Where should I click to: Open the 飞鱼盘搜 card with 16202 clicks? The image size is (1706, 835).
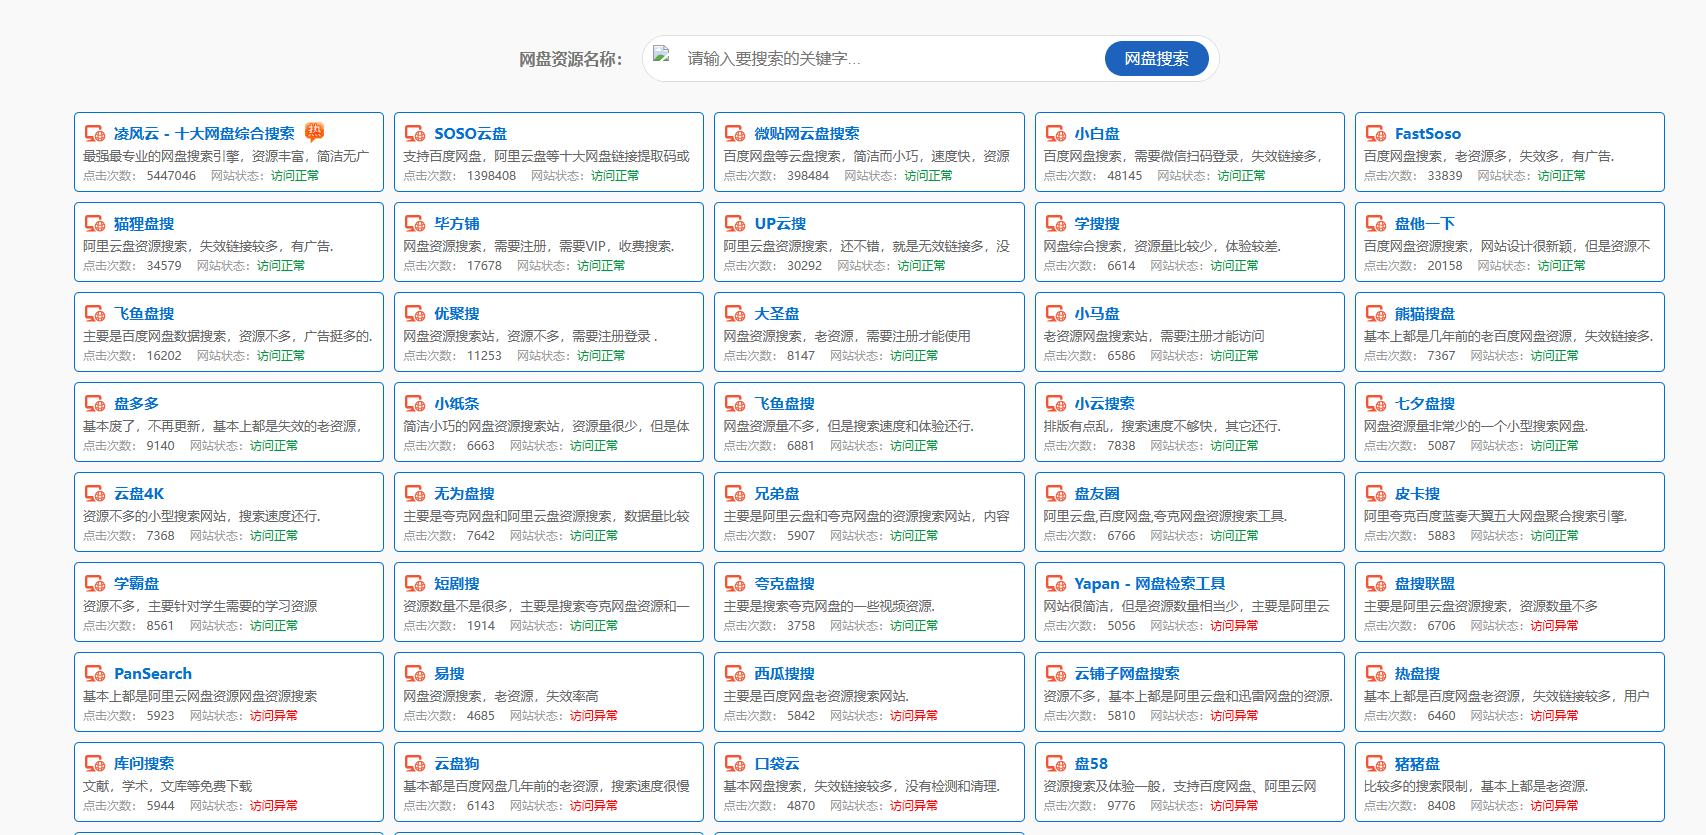pos(229,332)
